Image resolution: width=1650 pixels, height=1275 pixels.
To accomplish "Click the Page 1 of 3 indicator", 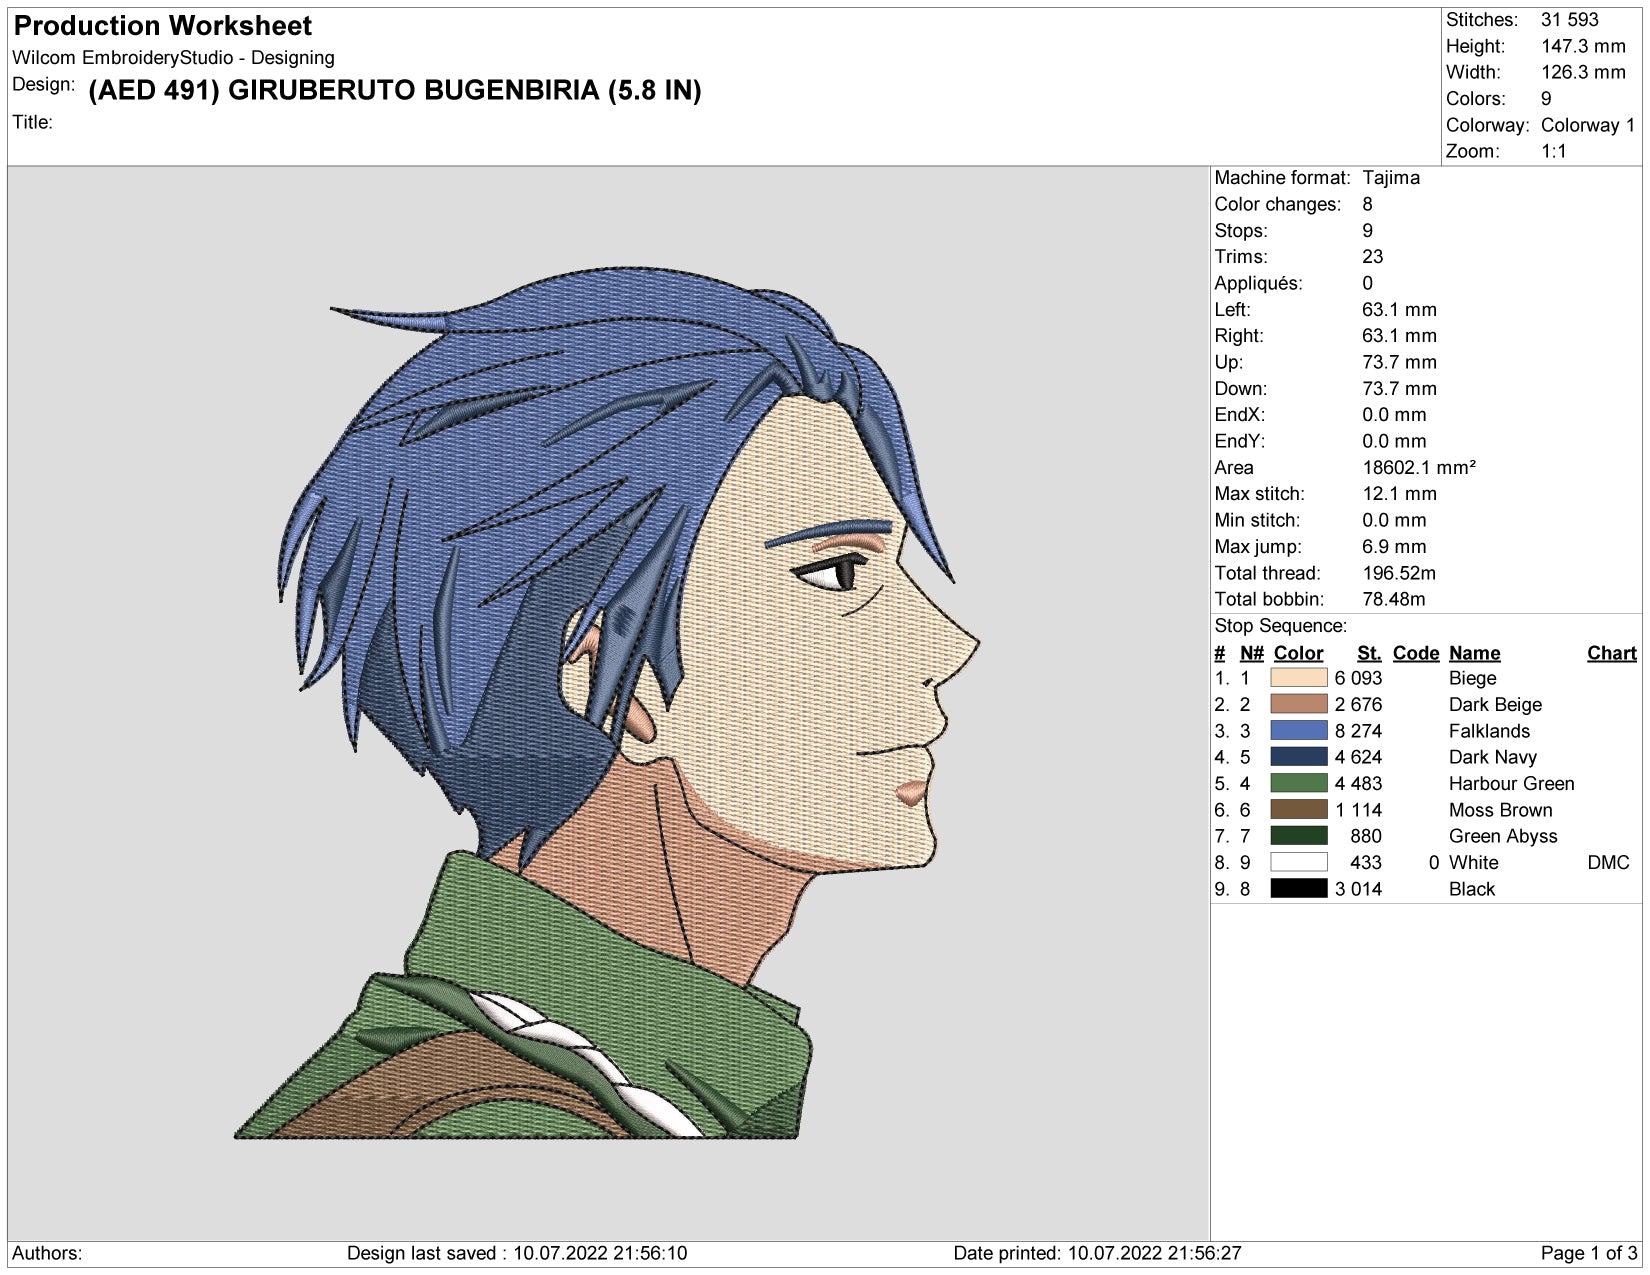I will pos(1588,1253).
